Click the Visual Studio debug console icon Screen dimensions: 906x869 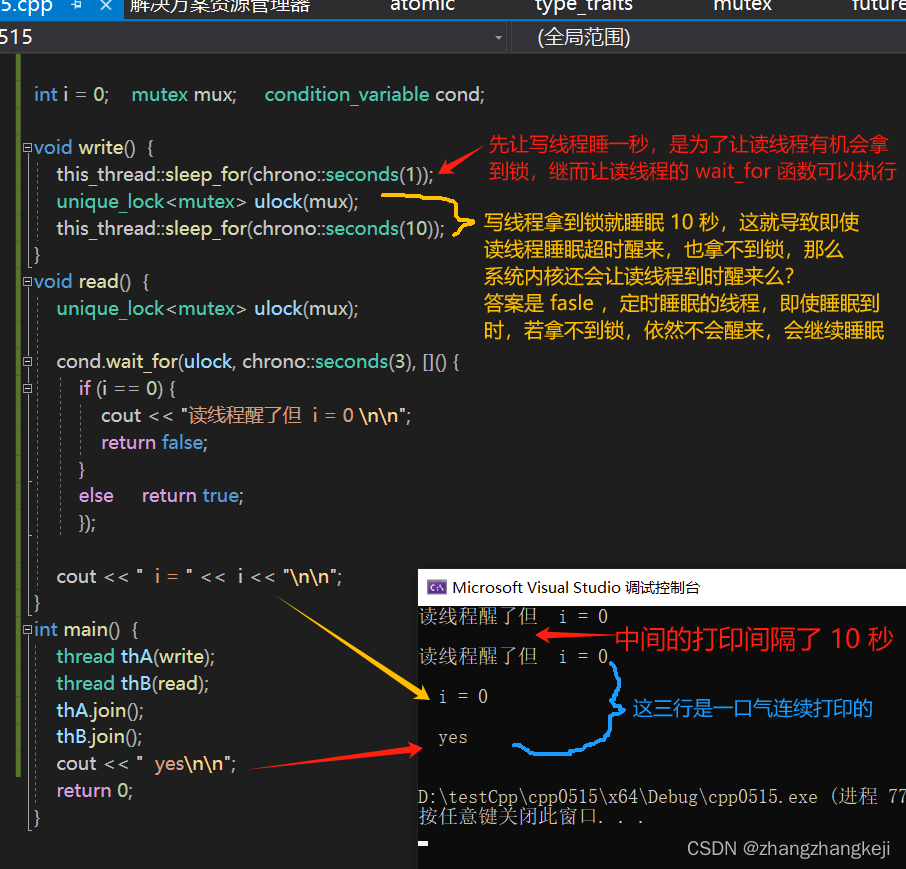pyautogui.click(x=436, y=588)
